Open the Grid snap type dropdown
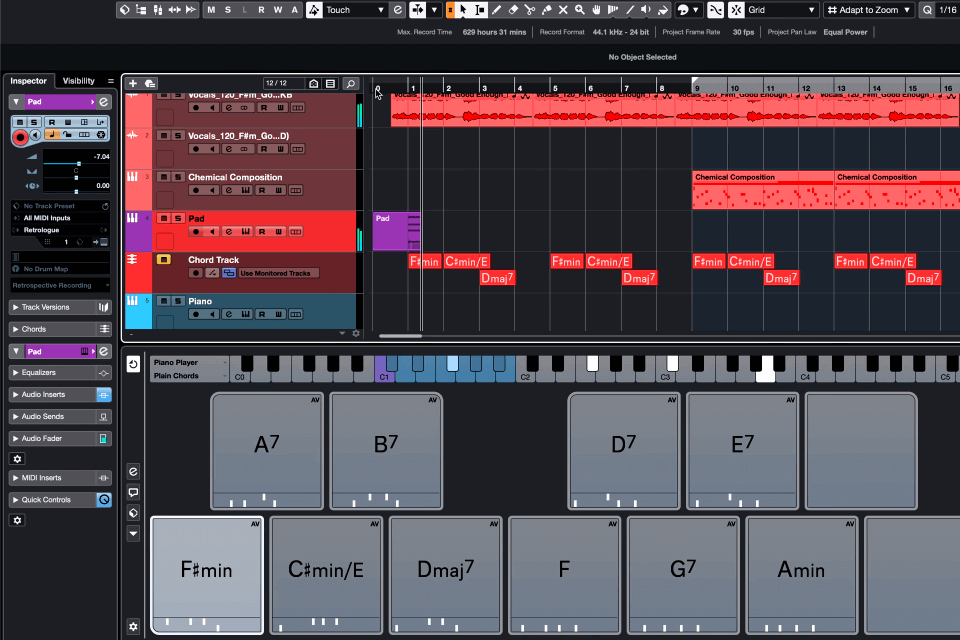The image size is (960, 640). (782, 10)
